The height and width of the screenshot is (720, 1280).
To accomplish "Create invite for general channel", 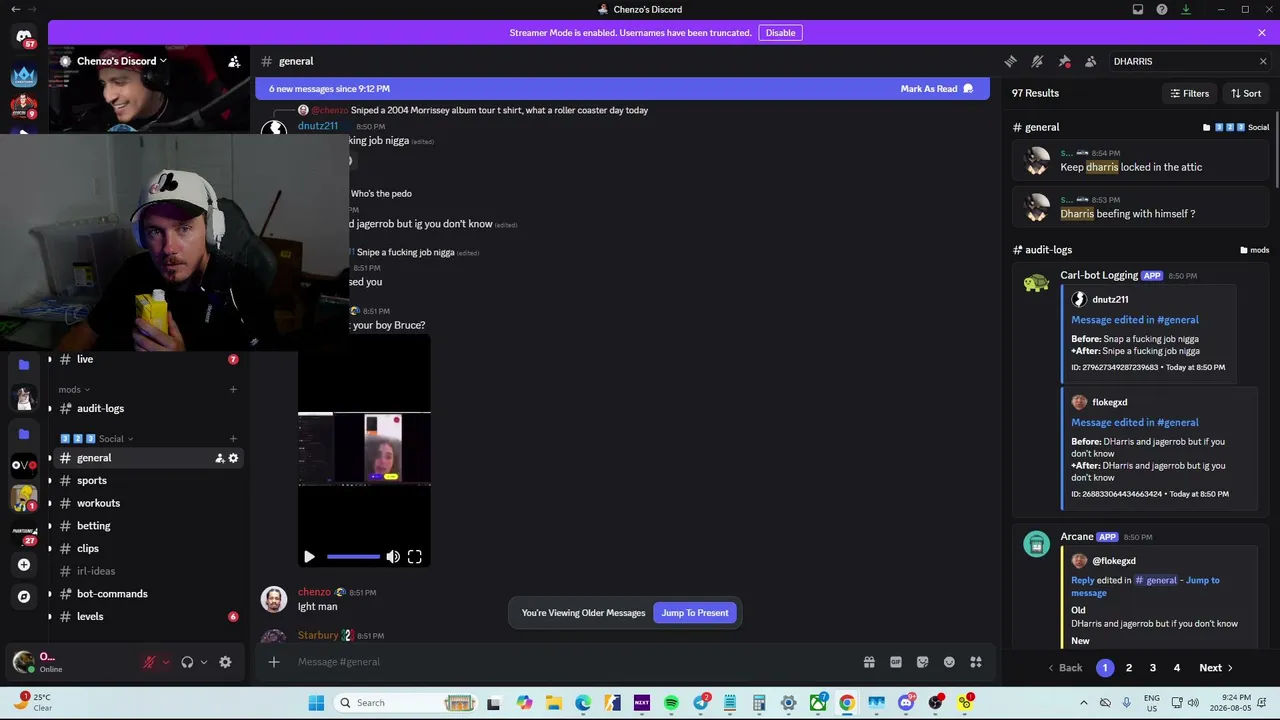I will tap(219, 458).
